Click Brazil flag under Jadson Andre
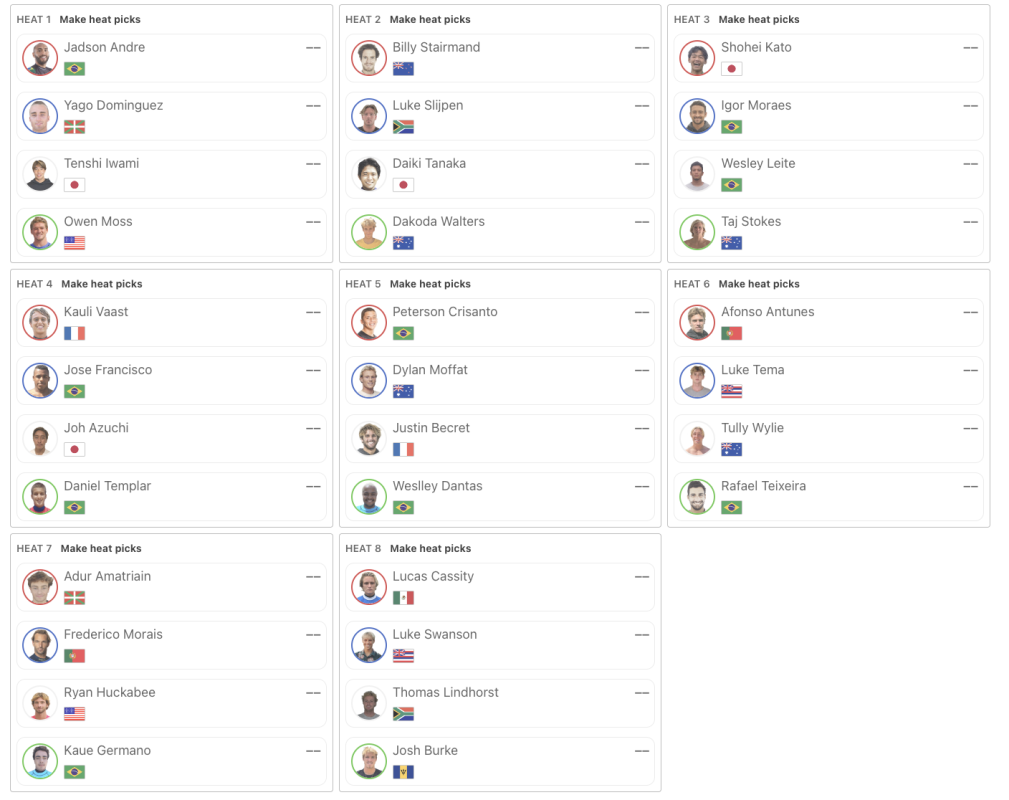The height and width of the screenshot is (800, 1009). [74, 69]
